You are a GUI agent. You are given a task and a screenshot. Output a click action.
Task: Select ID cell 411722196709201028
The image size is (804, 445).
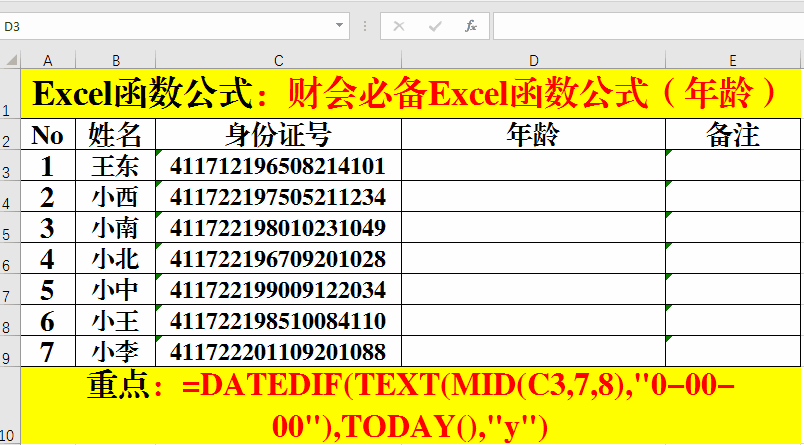(x=278, y=258)
